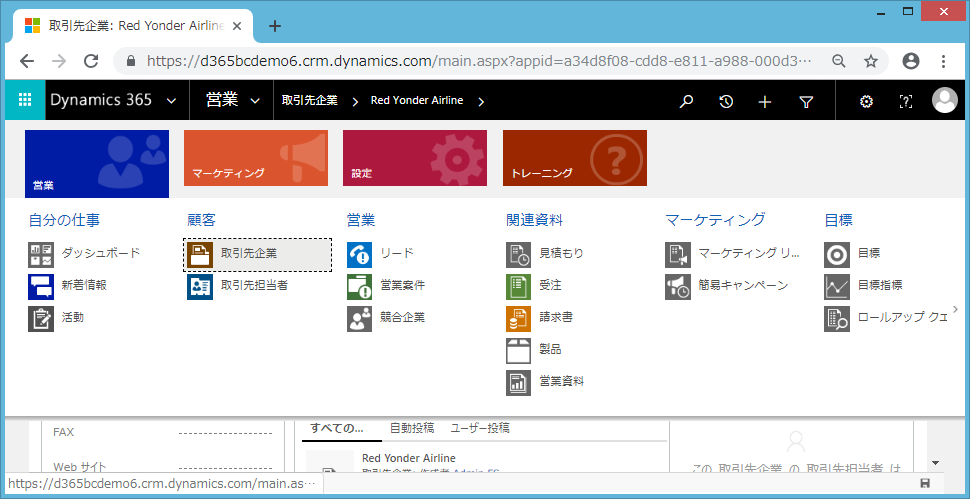Switch to the すべての... timeline tab
Viewport: 970px width, 499px height.
pos(337,429)
